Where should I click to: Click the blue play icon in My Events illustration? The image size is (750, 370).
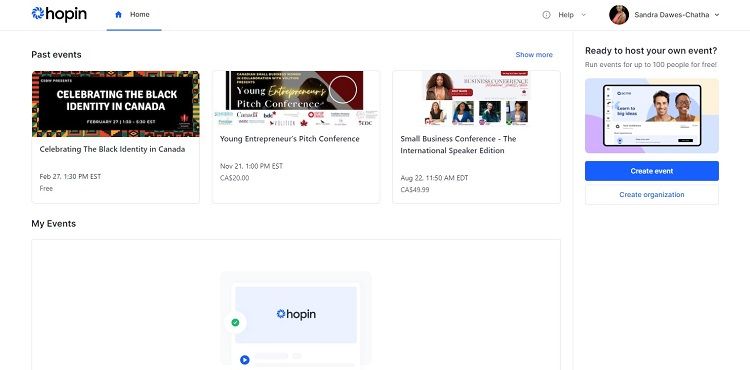click(x=244, y=359)
